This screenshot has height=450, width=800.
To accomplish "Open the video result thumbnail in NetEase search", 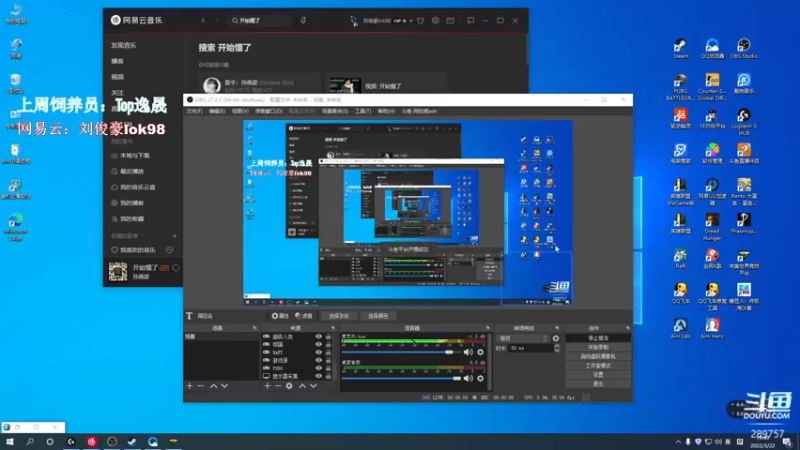I will pos(345,86).
